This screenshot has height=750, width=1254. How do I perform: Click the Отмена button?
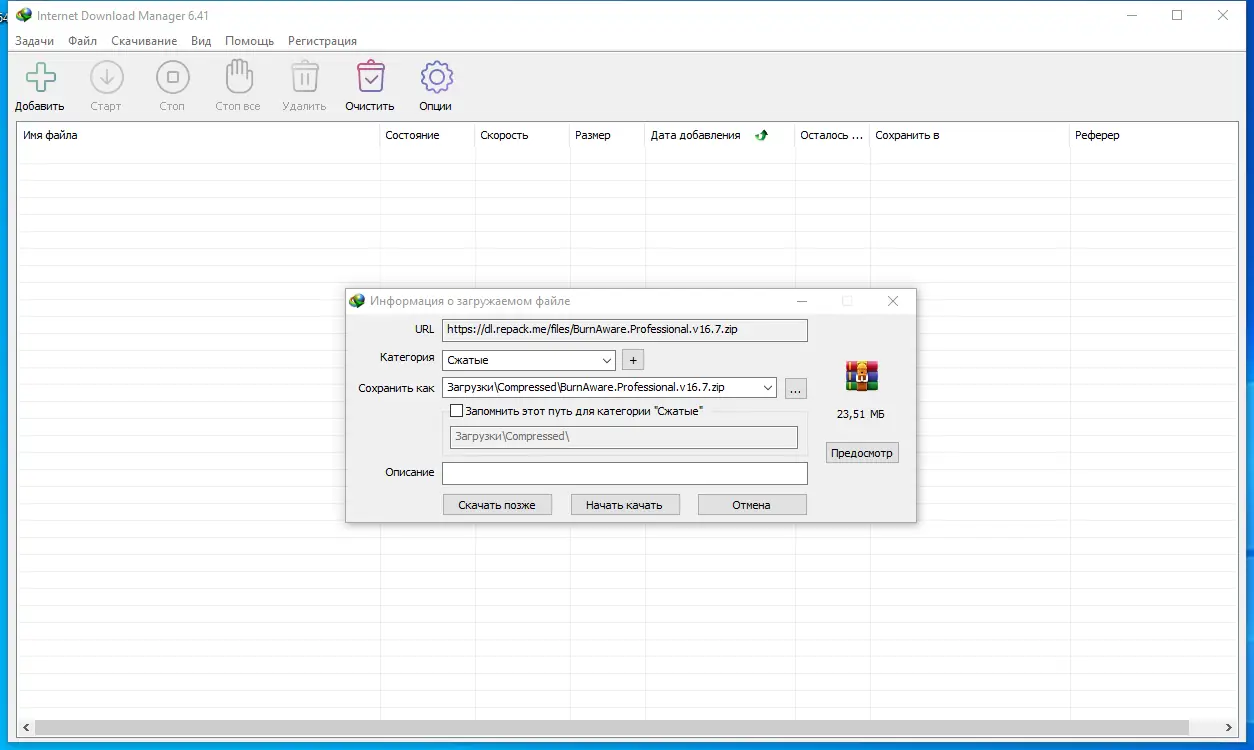coord(752,505)
